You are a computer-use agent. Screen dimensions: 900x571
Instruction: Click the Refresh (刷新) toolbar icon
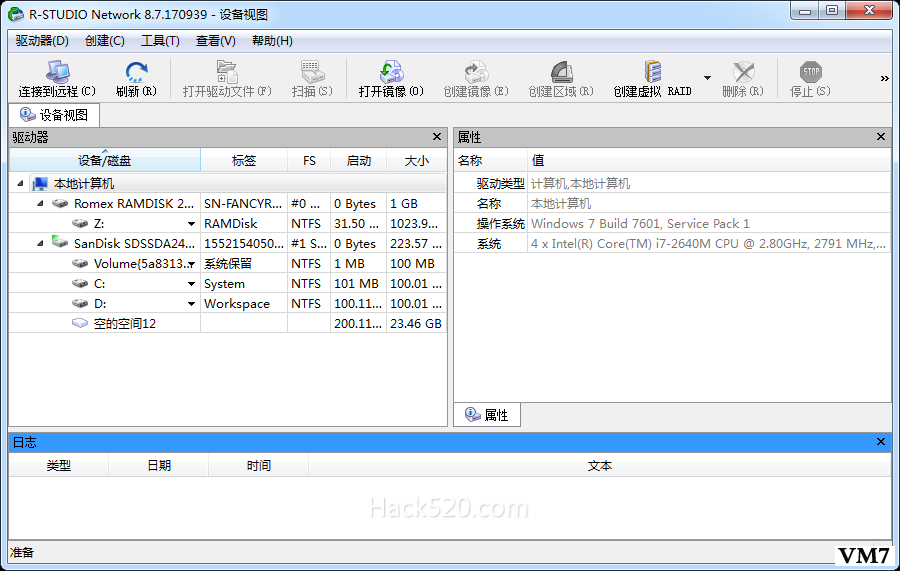136,72
